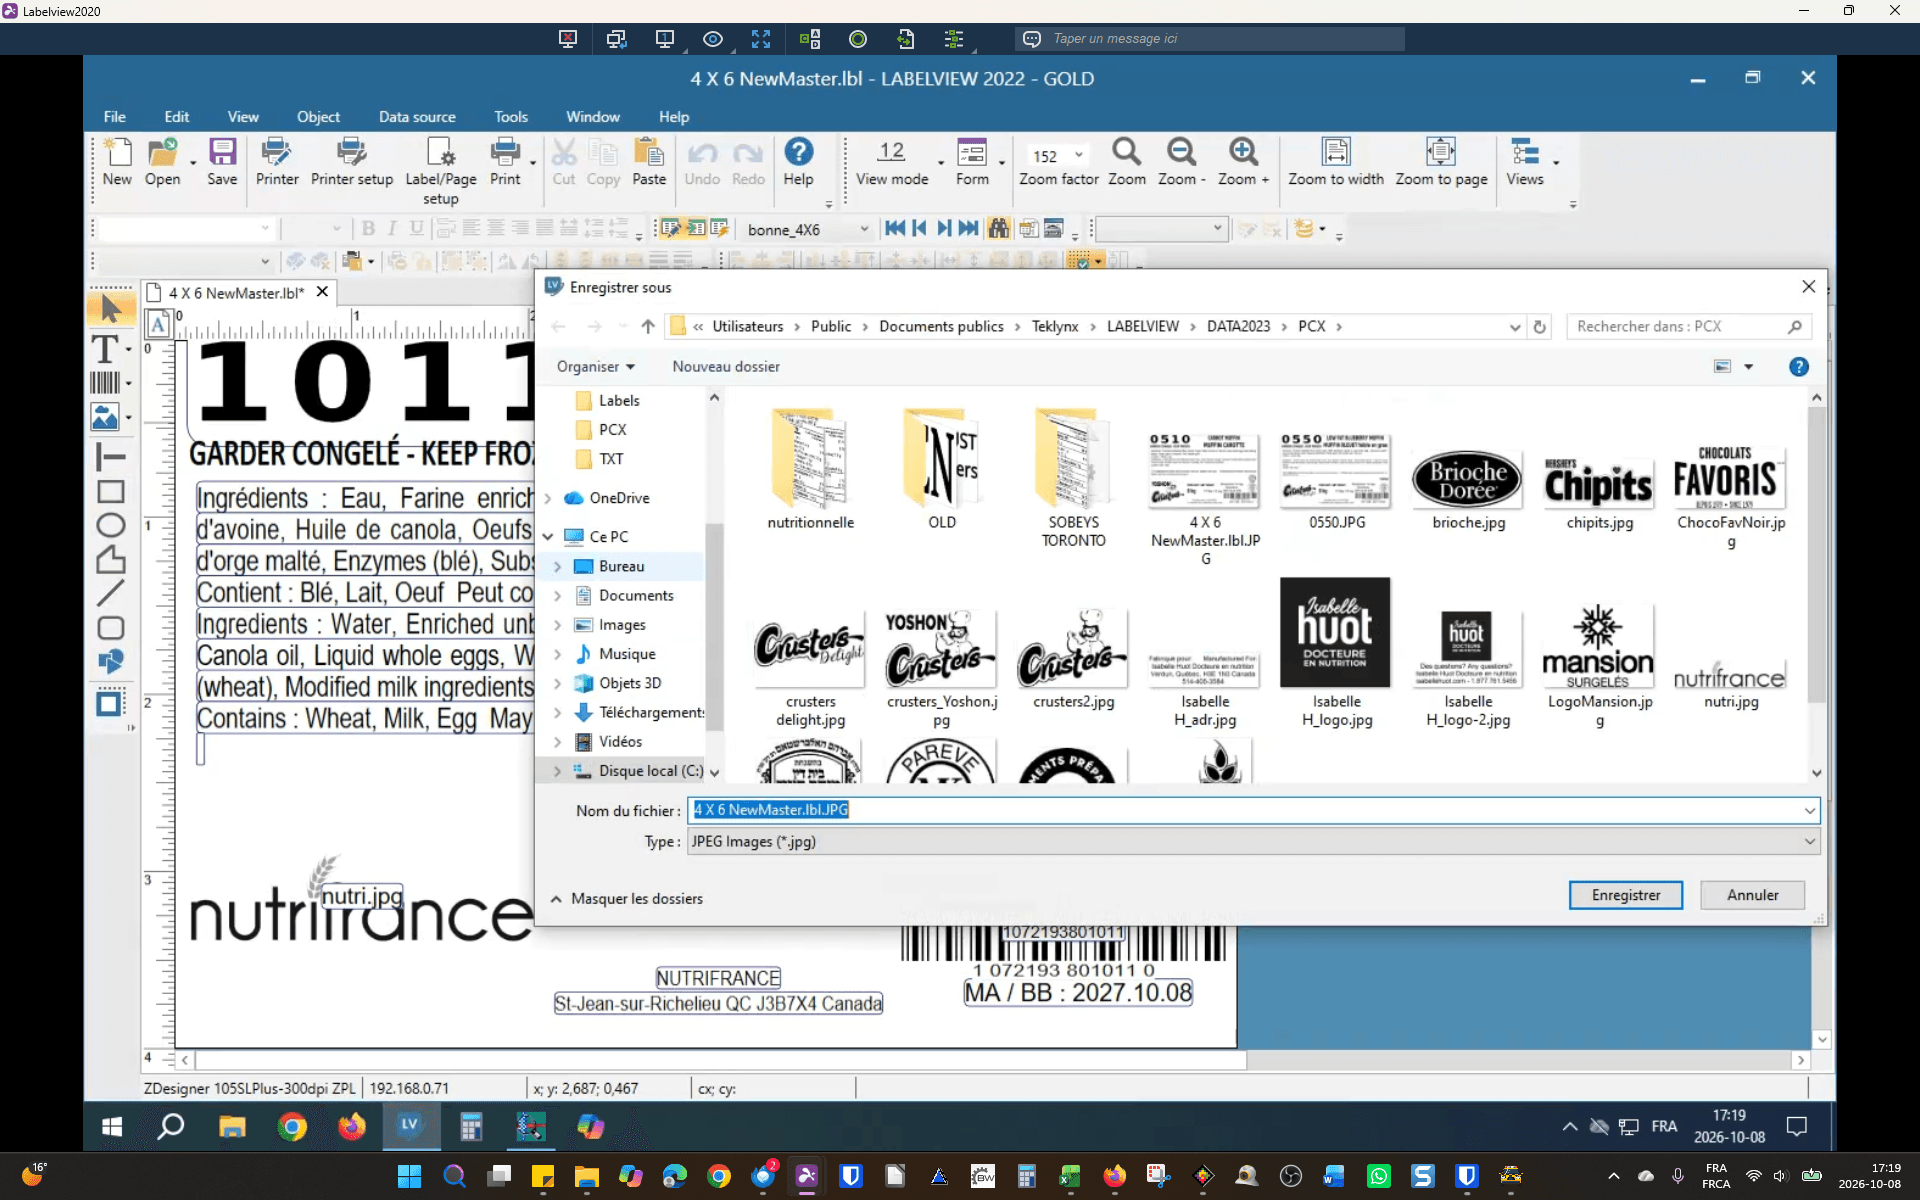This screenshot has width=1920, height=1200.
Task: Choose the Barcode tool in toolbox
Action: pyautogui.click(x=105, y=382)
